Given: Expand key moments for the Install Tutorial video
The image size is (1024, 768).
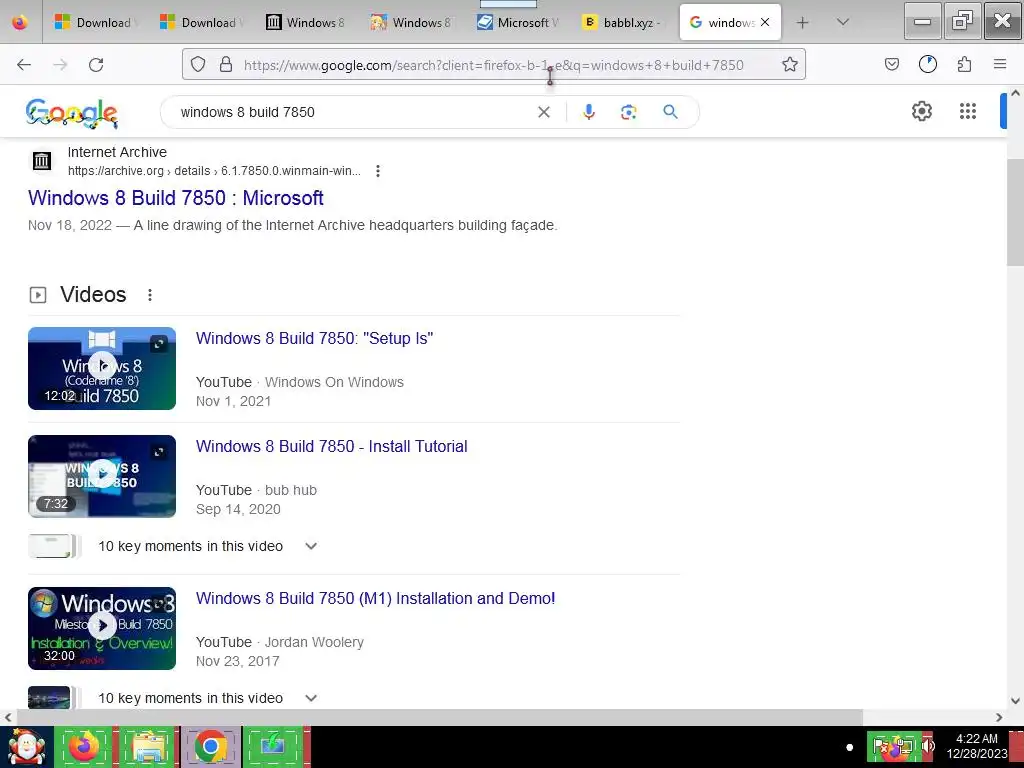Looking at the screenshot, I should (x=311, y=546).
